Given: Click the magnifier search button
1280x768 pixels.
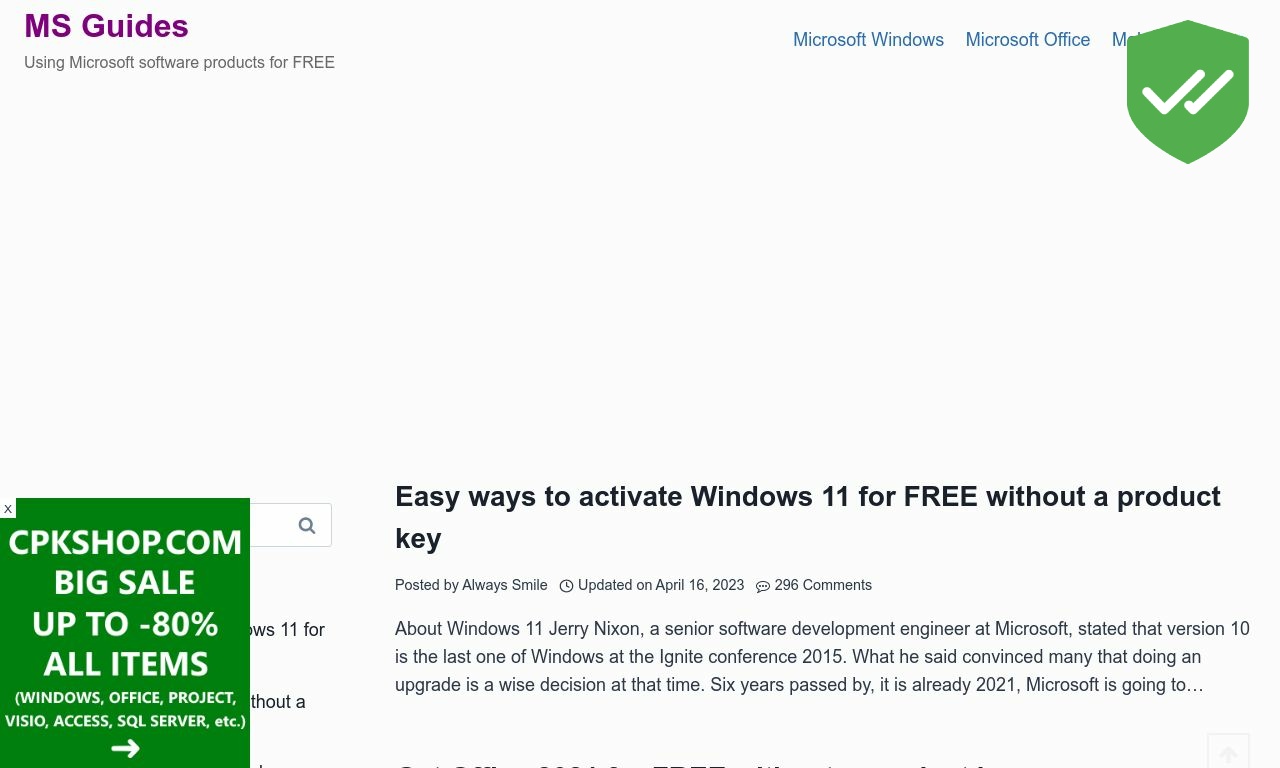Looking at the screenshot, I should 307,525.
